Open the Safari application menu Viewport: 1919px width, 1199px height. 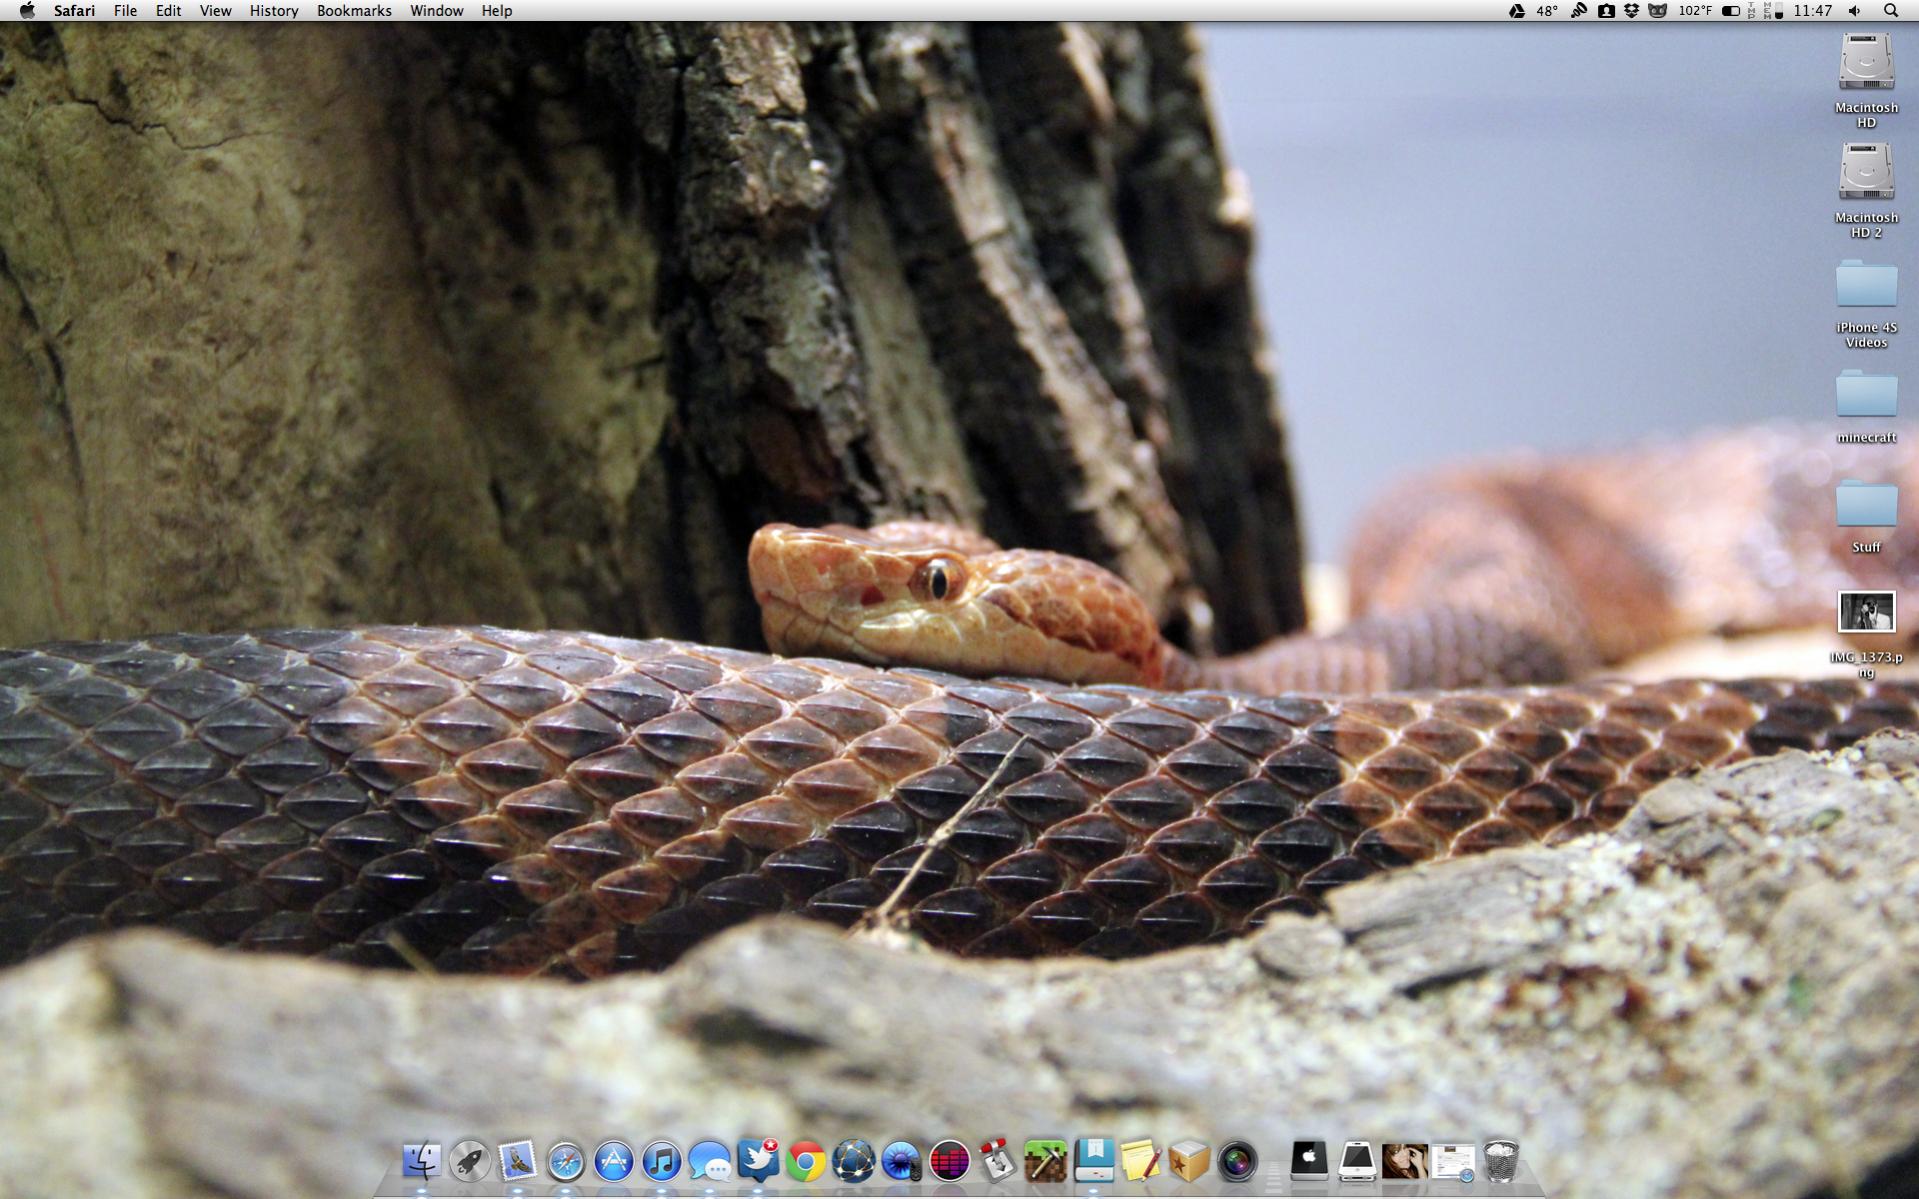(74, 11)
